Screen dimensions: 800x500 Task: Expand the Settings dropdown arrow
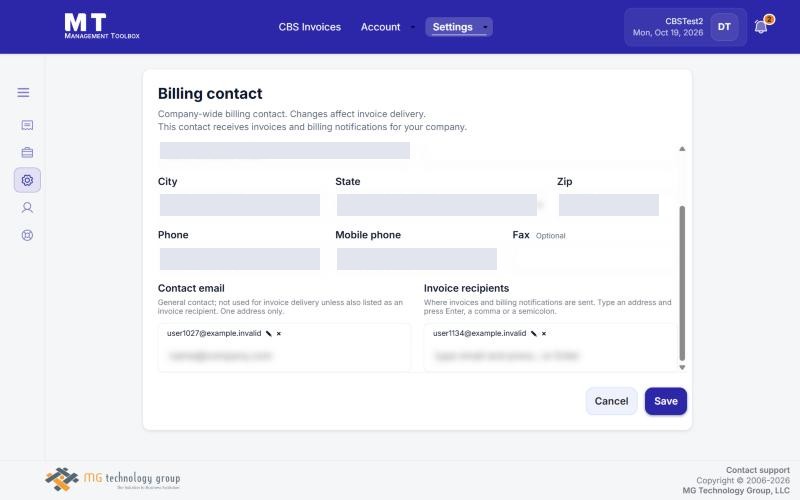[x=485, y=27]
